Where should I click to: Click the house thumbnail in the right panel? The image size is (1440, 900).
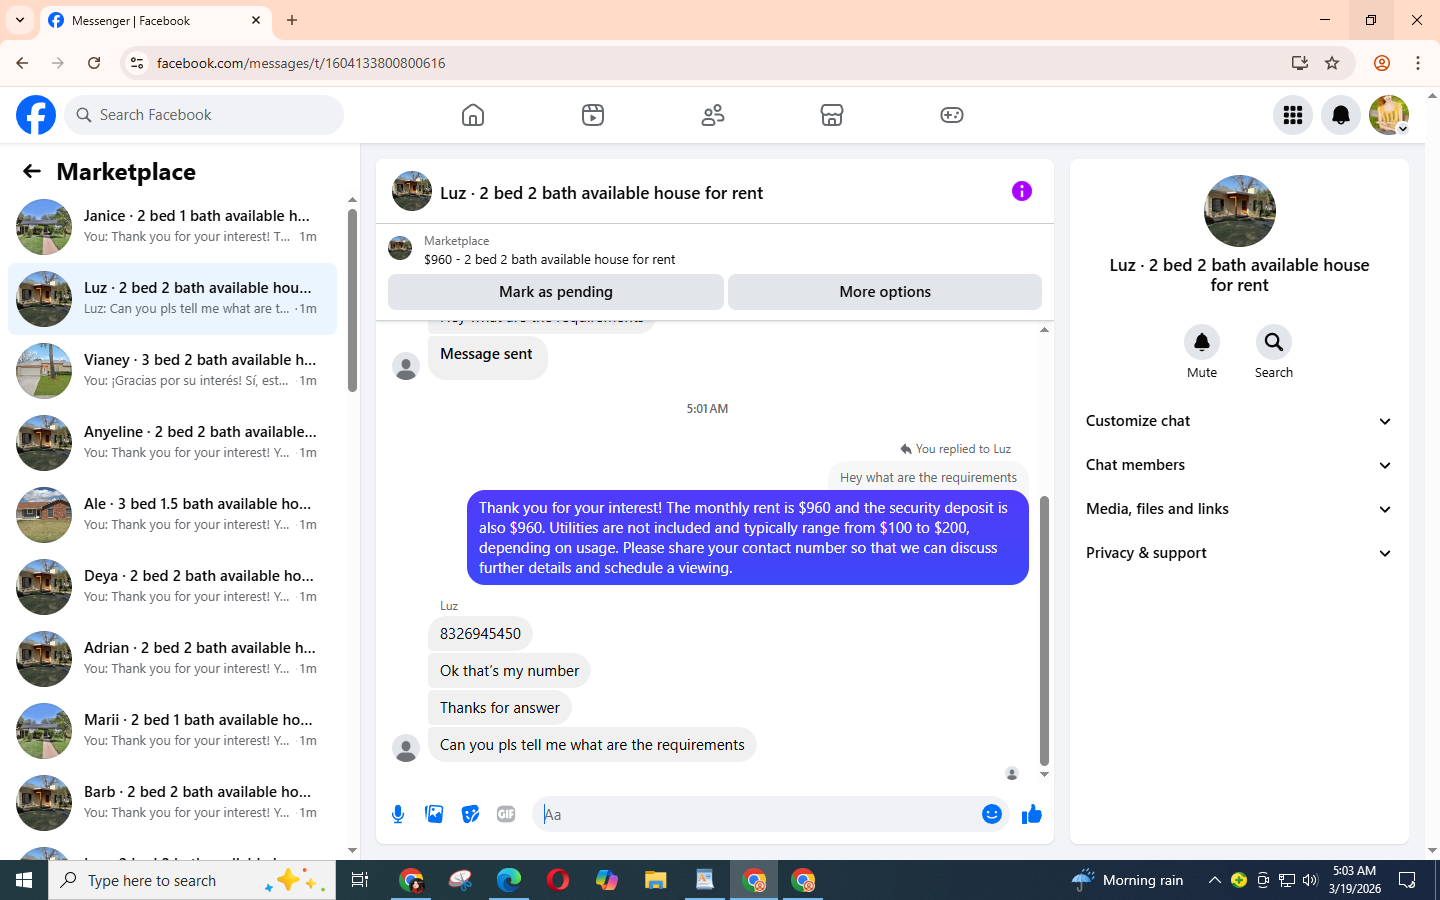(1240, 211)
